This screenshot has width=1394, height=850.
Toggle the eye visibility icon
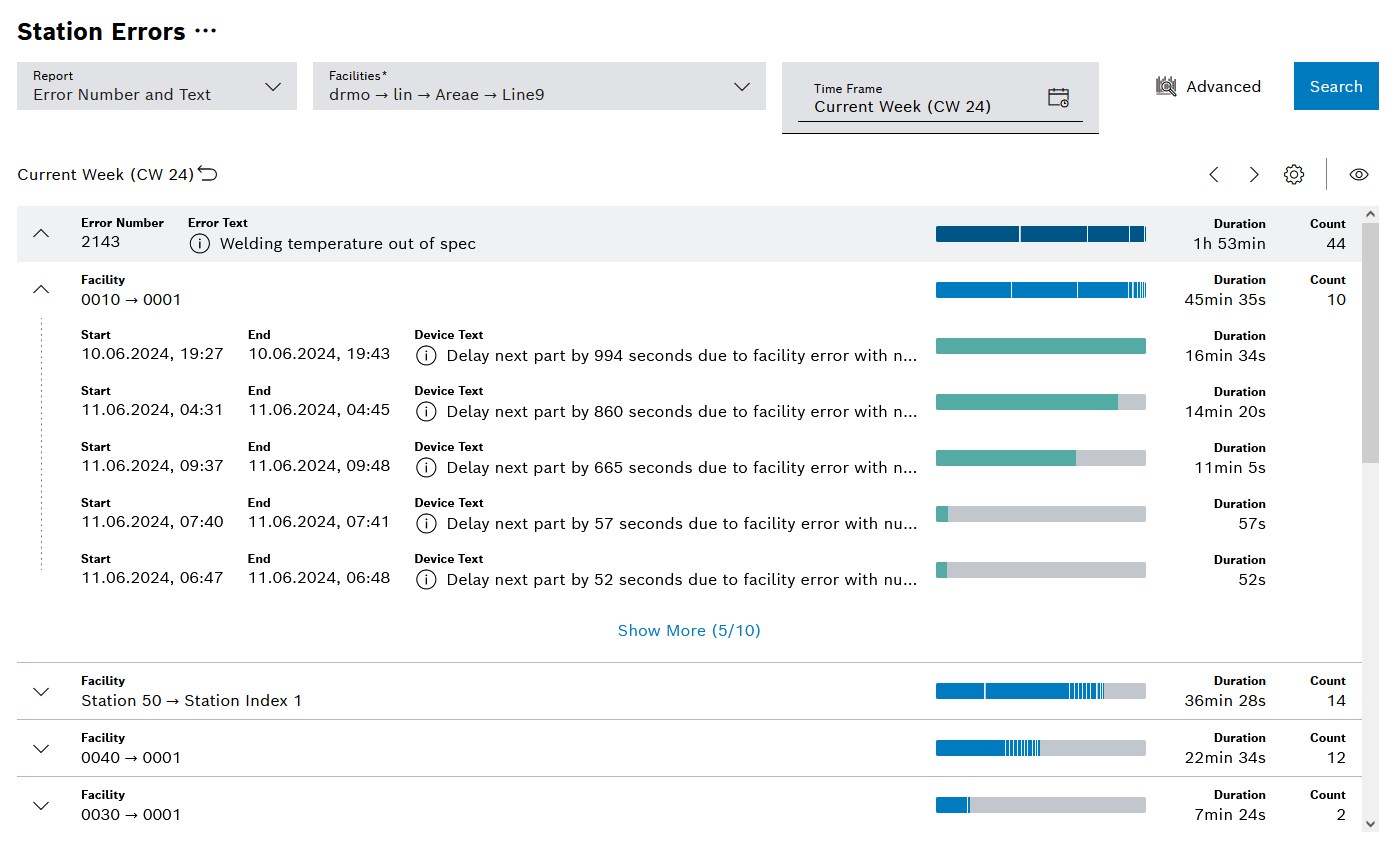1358,175
